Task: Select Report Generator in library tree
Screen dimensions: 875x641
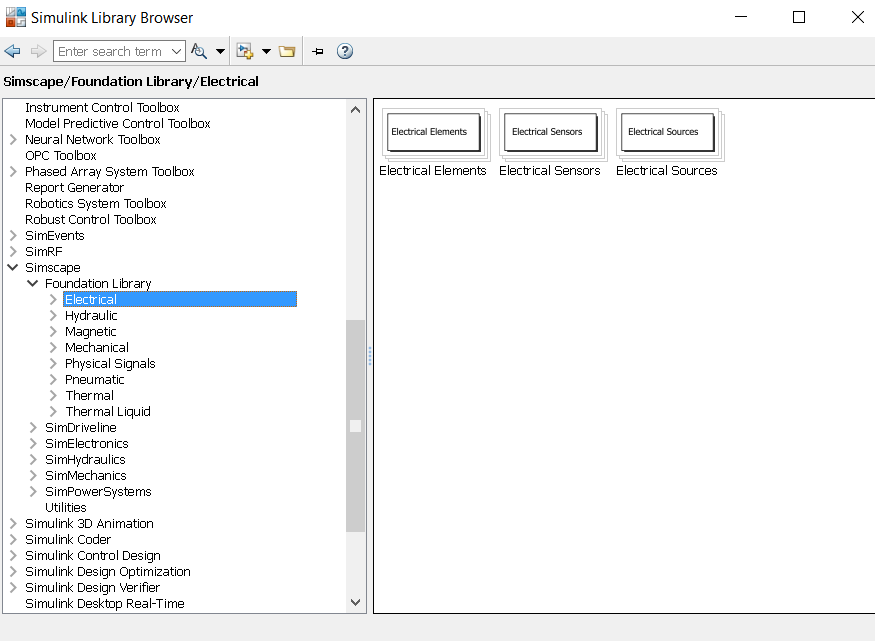Action: coord(74,187)
